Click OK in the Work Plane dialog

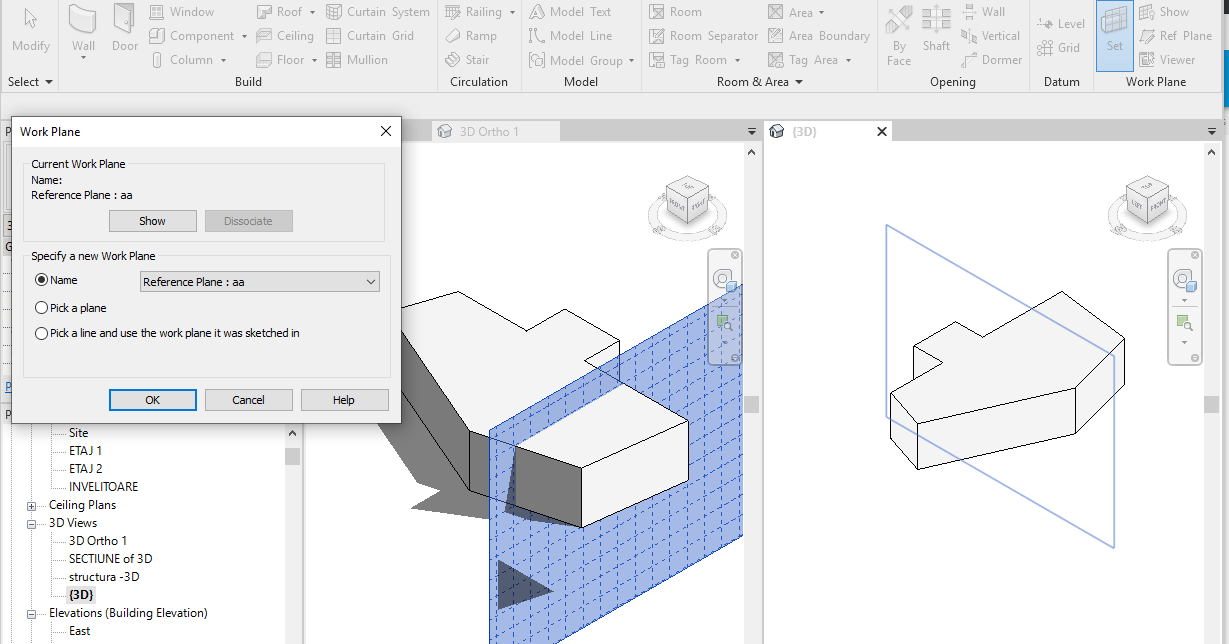(x=152, y=399)
